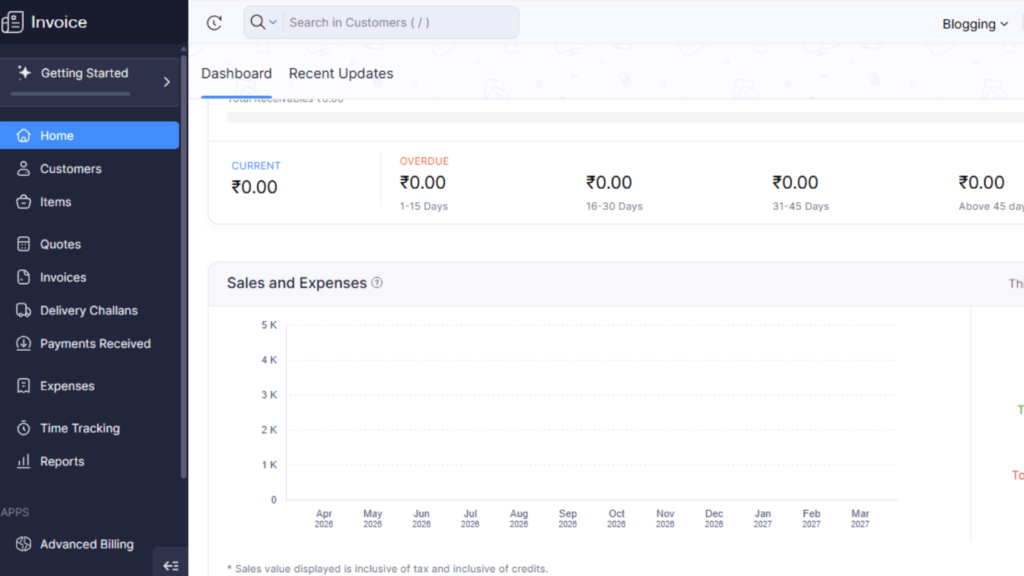1024x576 pixels.
Task: Open recent activity history clock icon
Action: coord(214,23)
